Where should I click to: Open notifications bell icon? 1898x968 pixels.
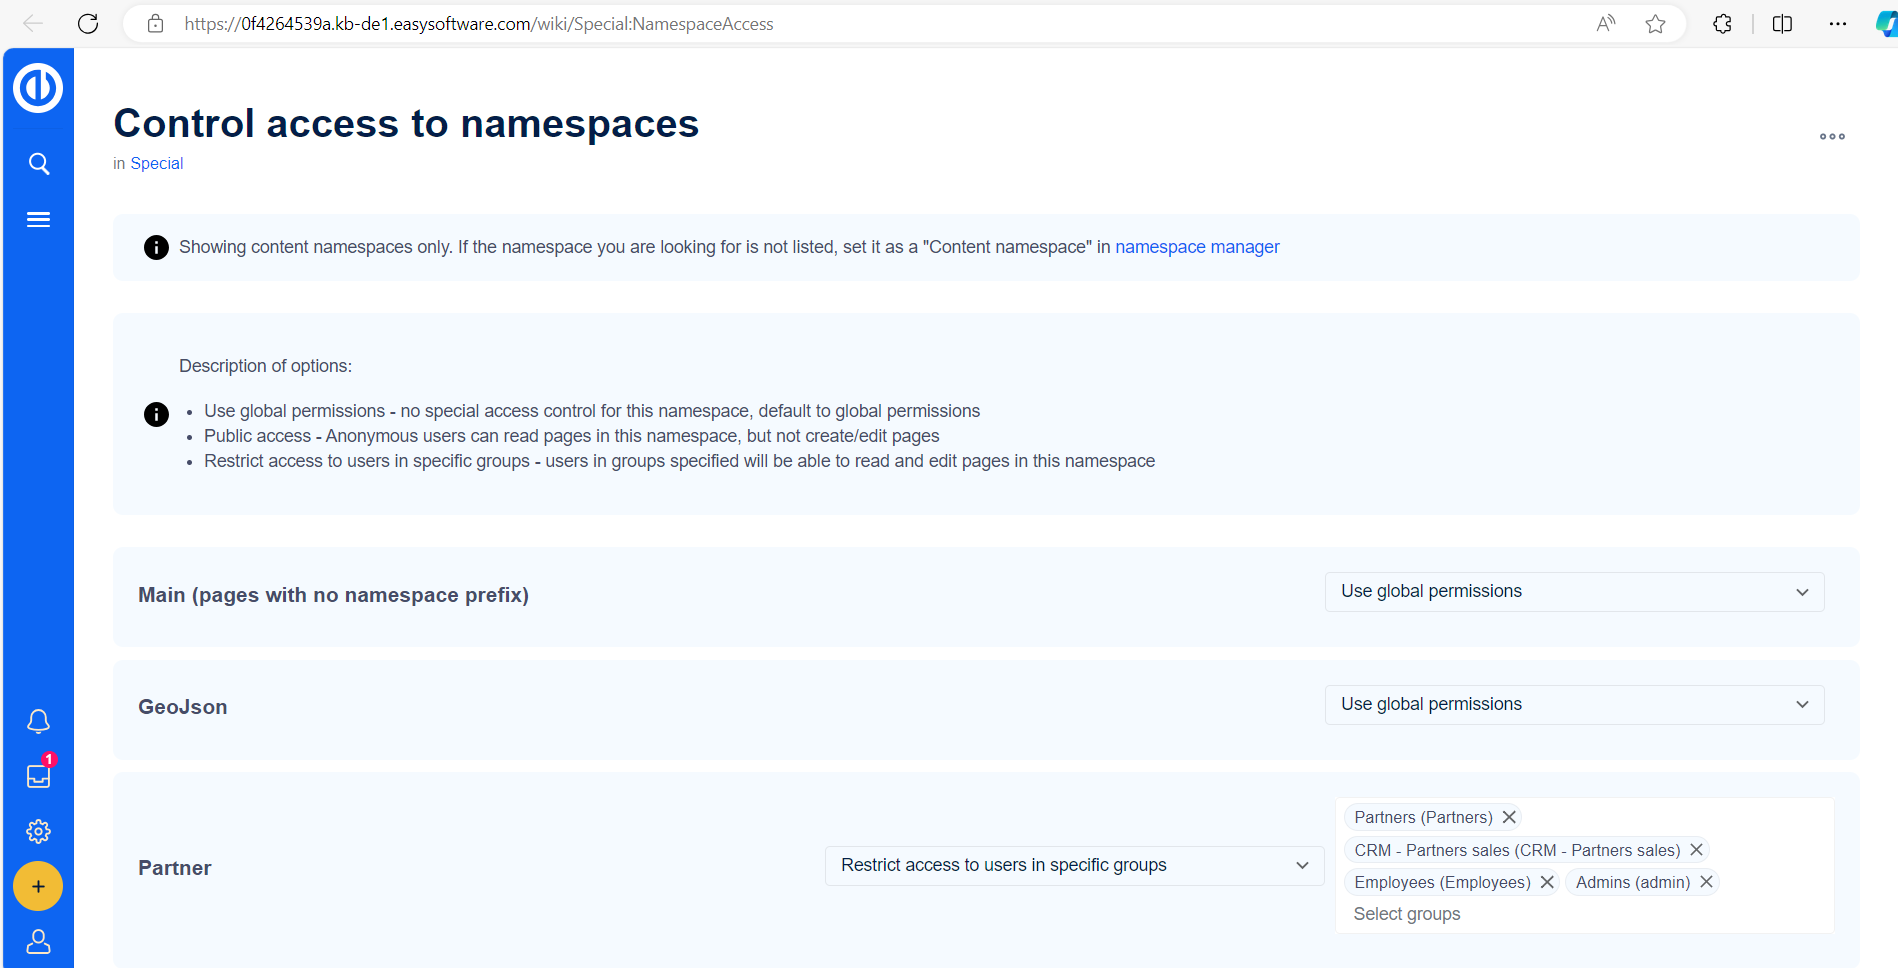[38, 721]
